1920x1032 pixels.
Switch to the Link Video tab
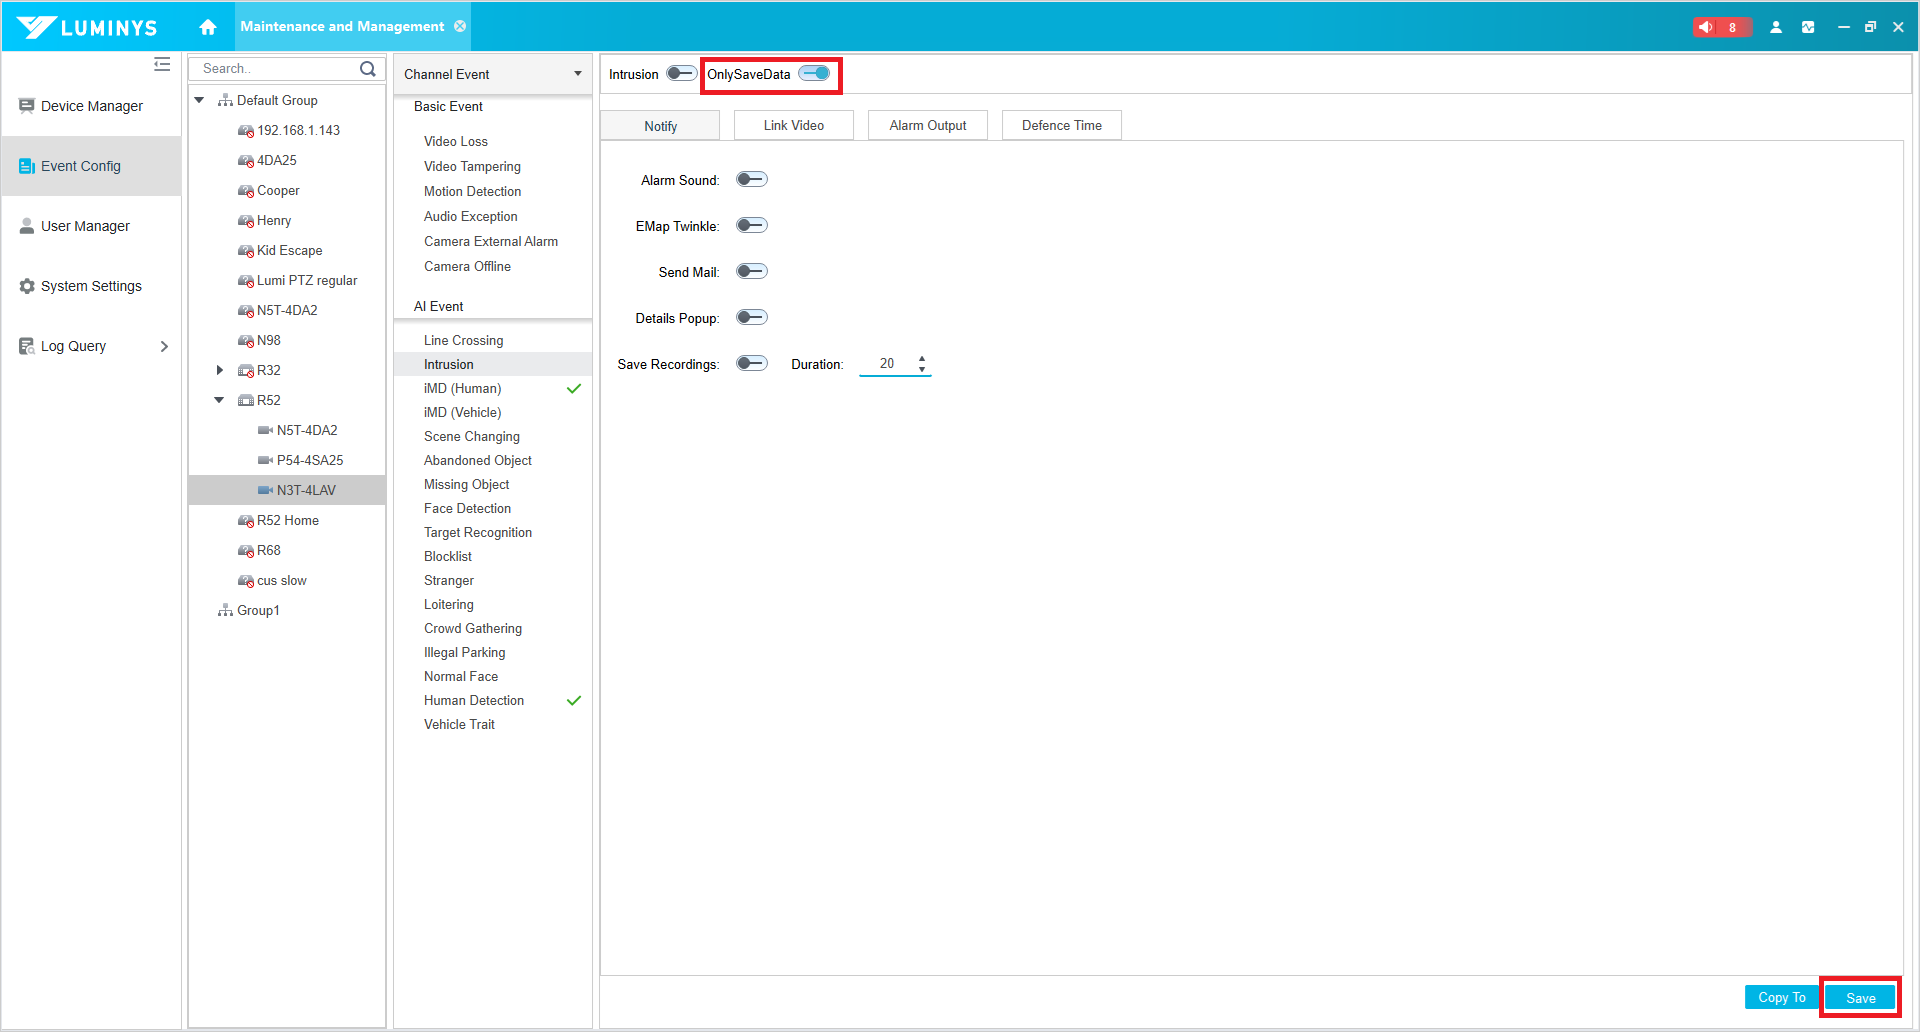click(793, 125)
